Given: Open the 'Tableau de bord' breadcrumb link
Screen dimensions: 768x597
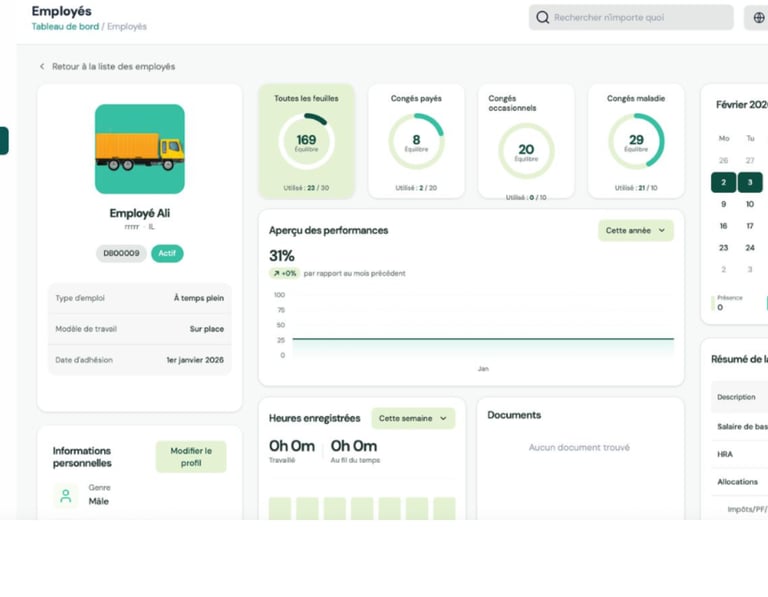Looking at the screenshot, I should (65, 26).
